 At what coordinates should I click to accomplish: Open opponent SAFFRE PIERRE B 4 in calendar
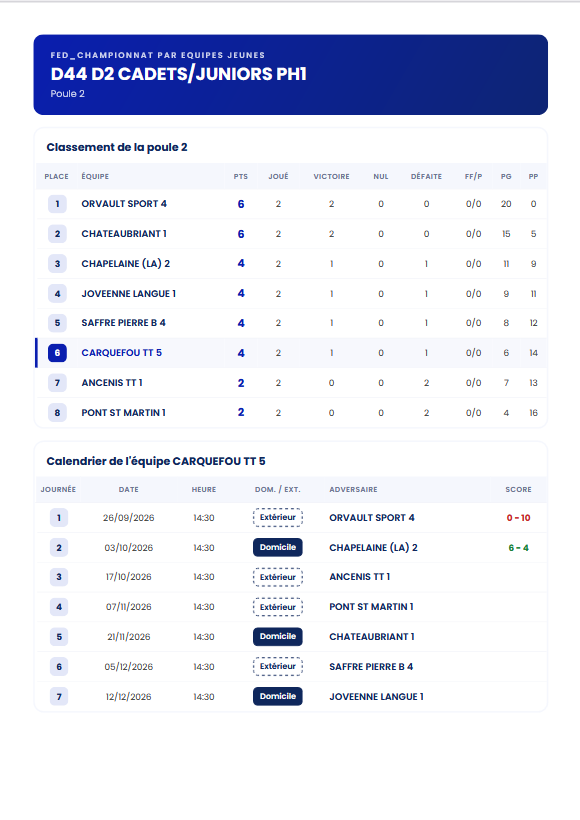click(x=371, y=667)
